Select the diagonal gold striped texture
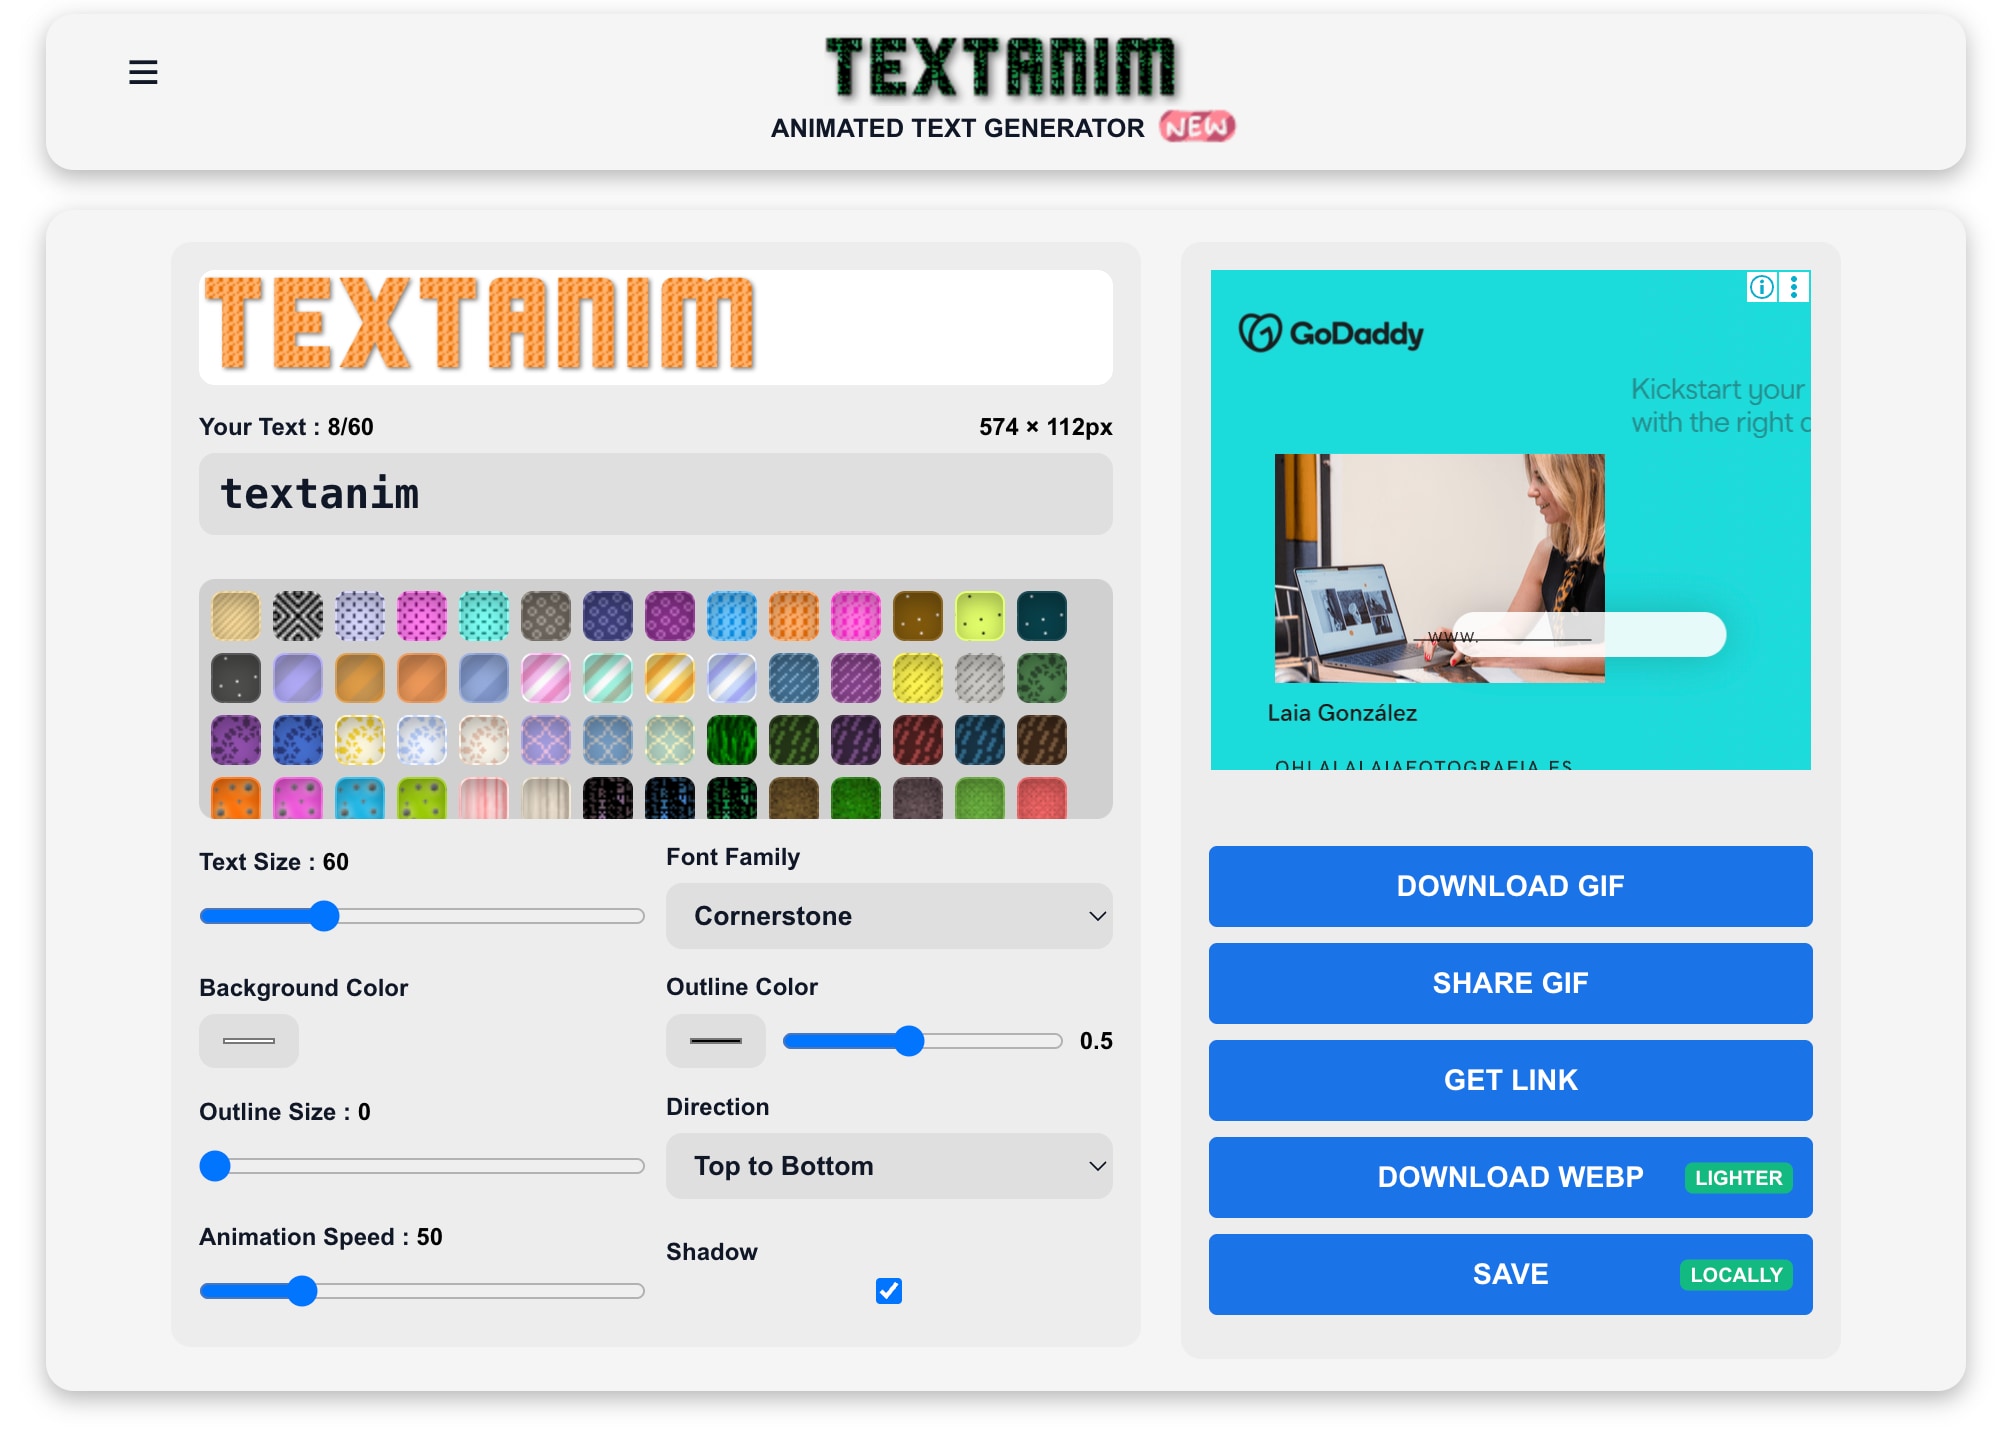 tap(669, 678)
